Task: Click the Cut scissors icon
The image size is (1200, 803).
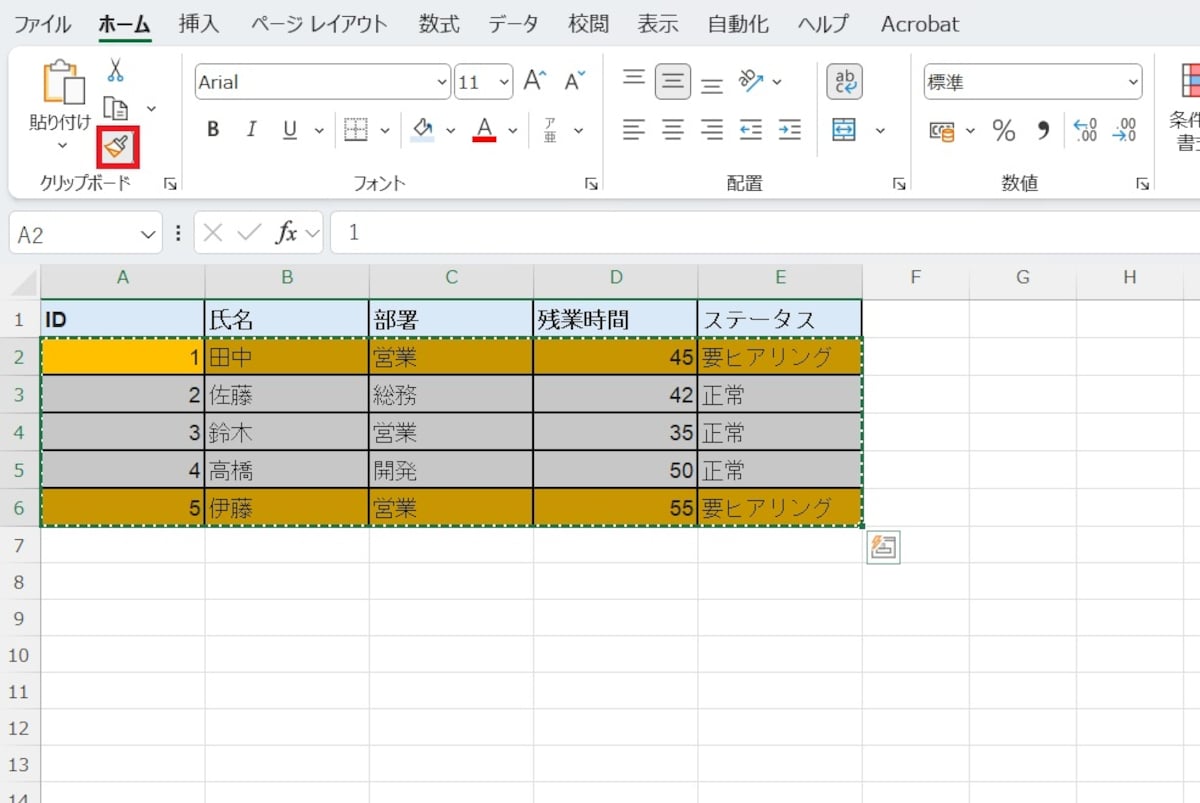Action: pos(115,69)
